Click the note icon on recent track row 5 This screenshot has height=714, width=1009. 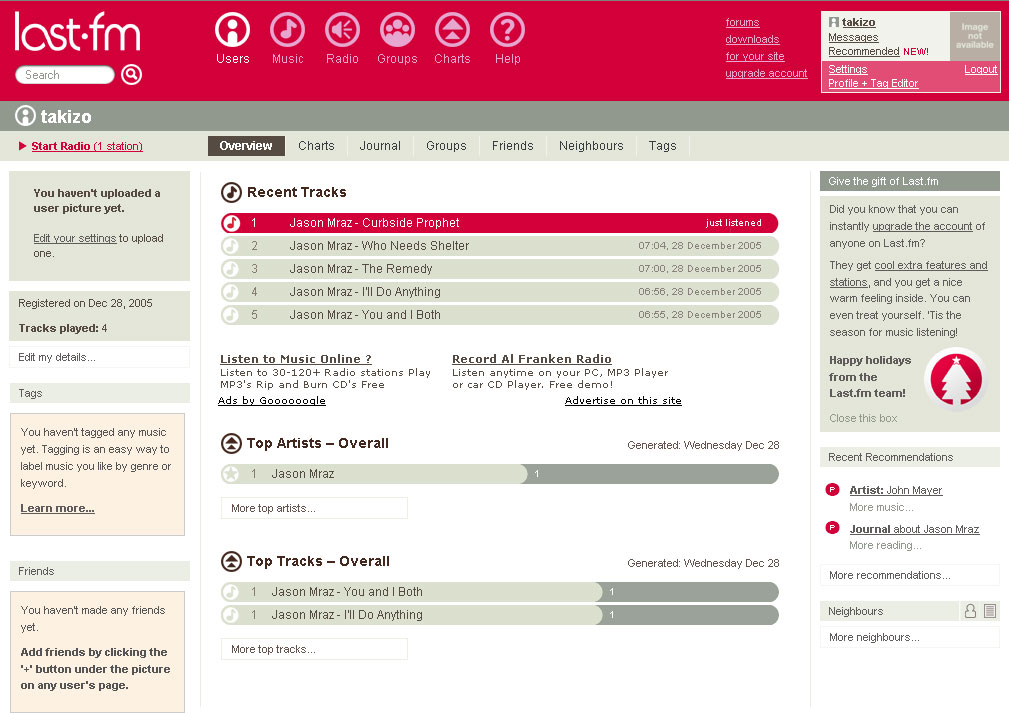[x=231, y=315]
